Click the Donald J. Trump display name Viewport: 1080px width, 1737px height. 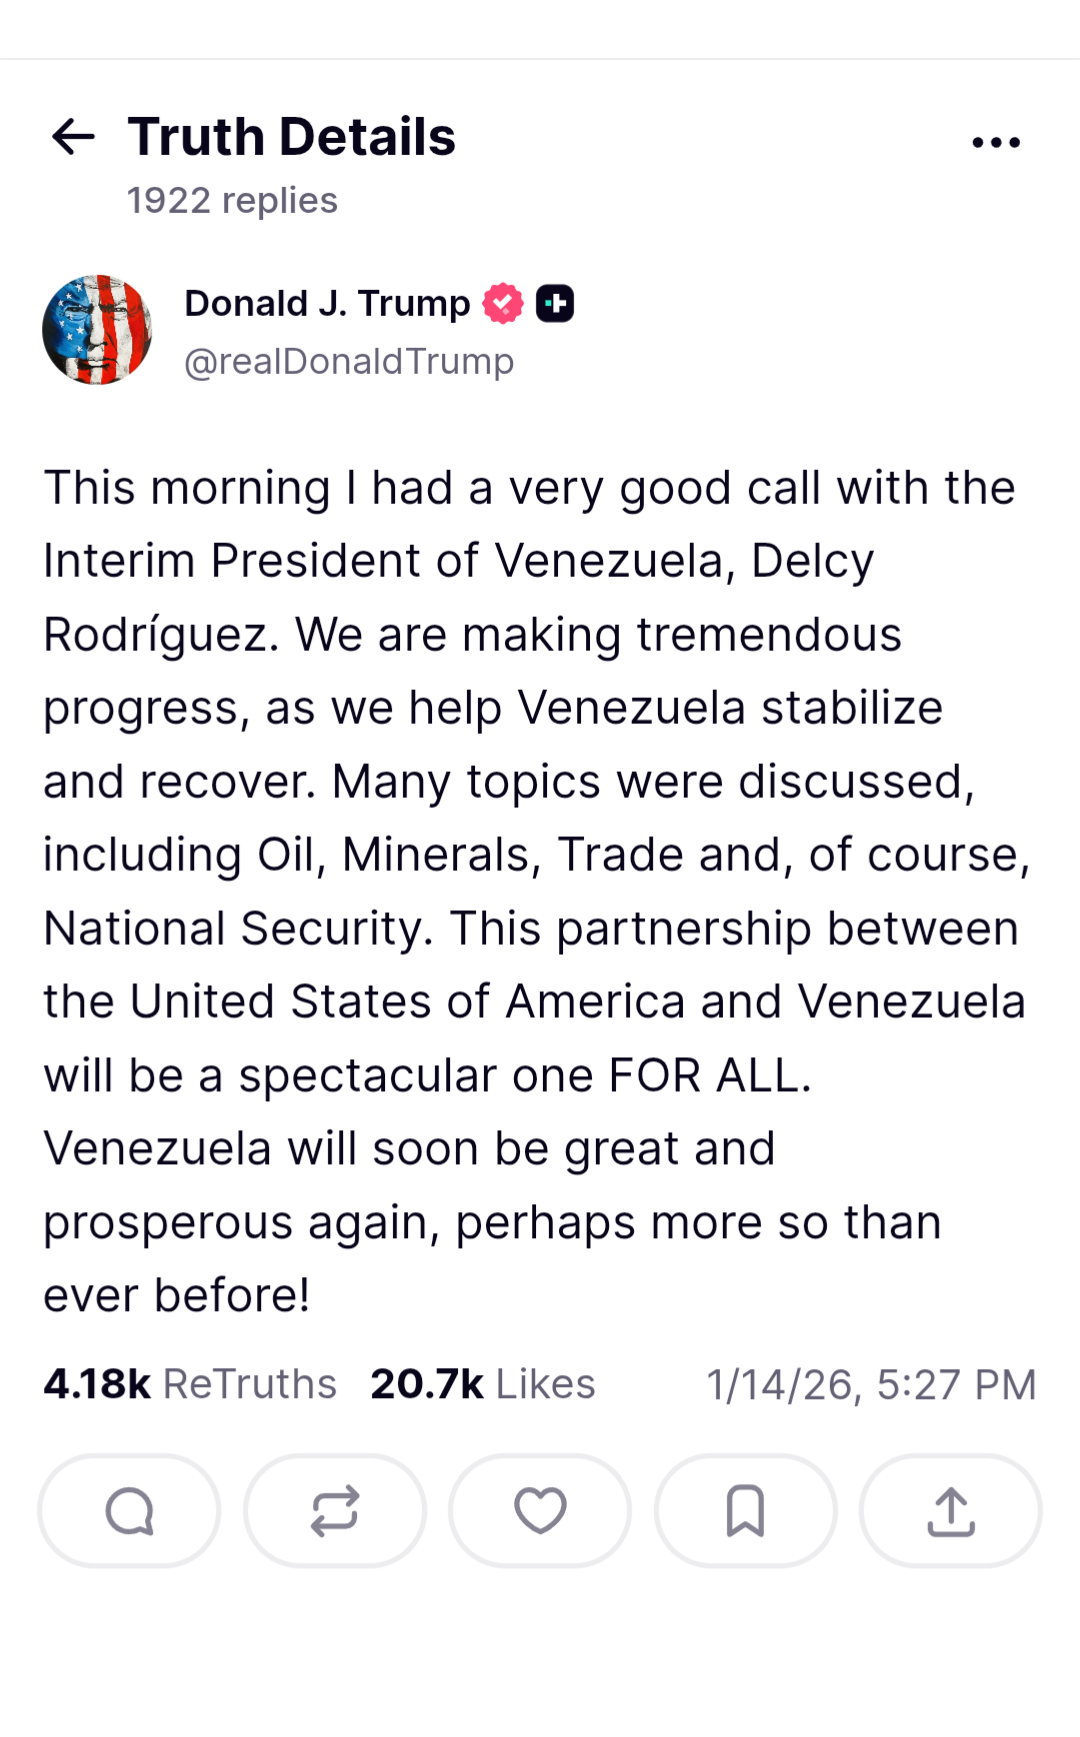[x=327, y=303]
